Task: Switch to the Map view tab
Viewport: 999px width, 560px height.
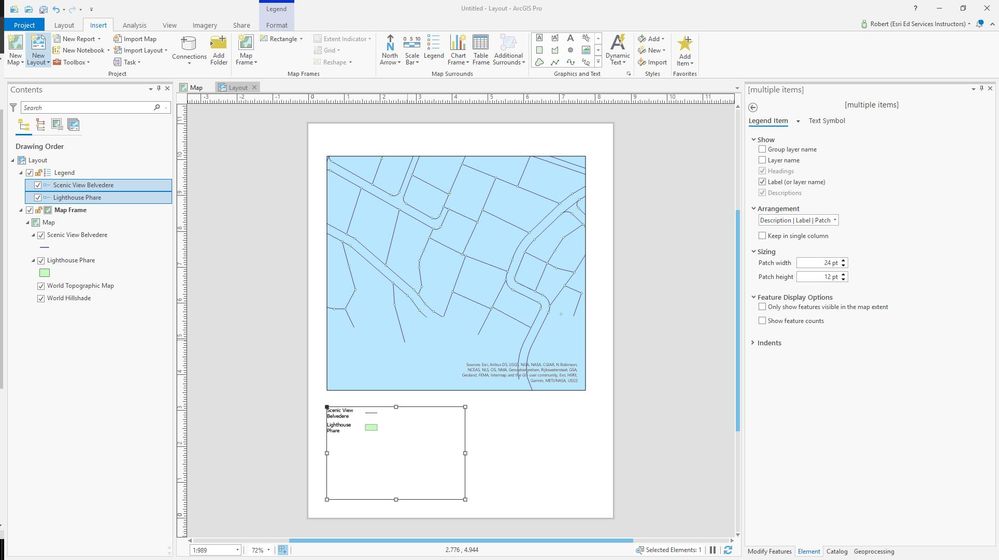Action: pos(195,87)
